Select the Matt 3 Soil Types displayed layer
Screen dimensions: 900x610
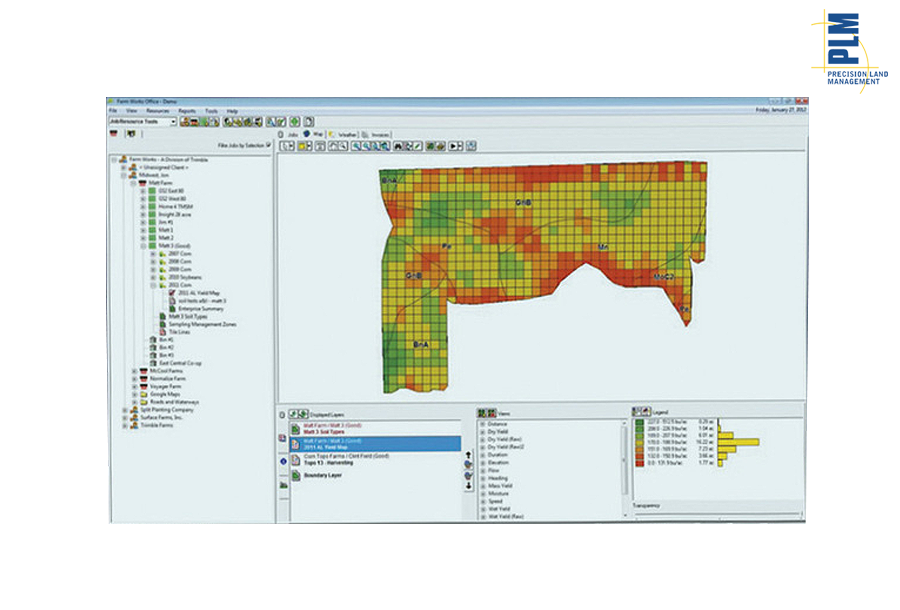point(376,429)
